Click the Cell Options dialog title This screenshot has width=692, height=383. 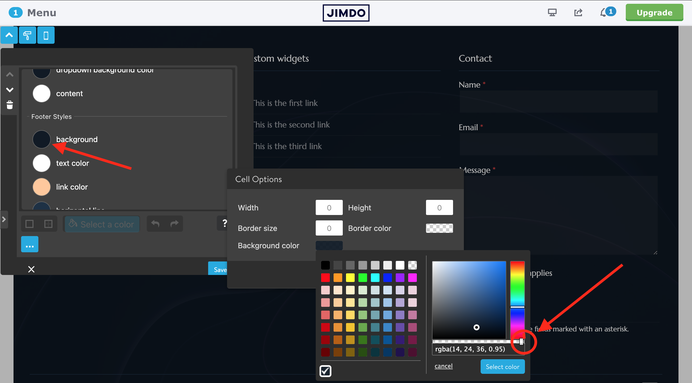tap(258, 179)
